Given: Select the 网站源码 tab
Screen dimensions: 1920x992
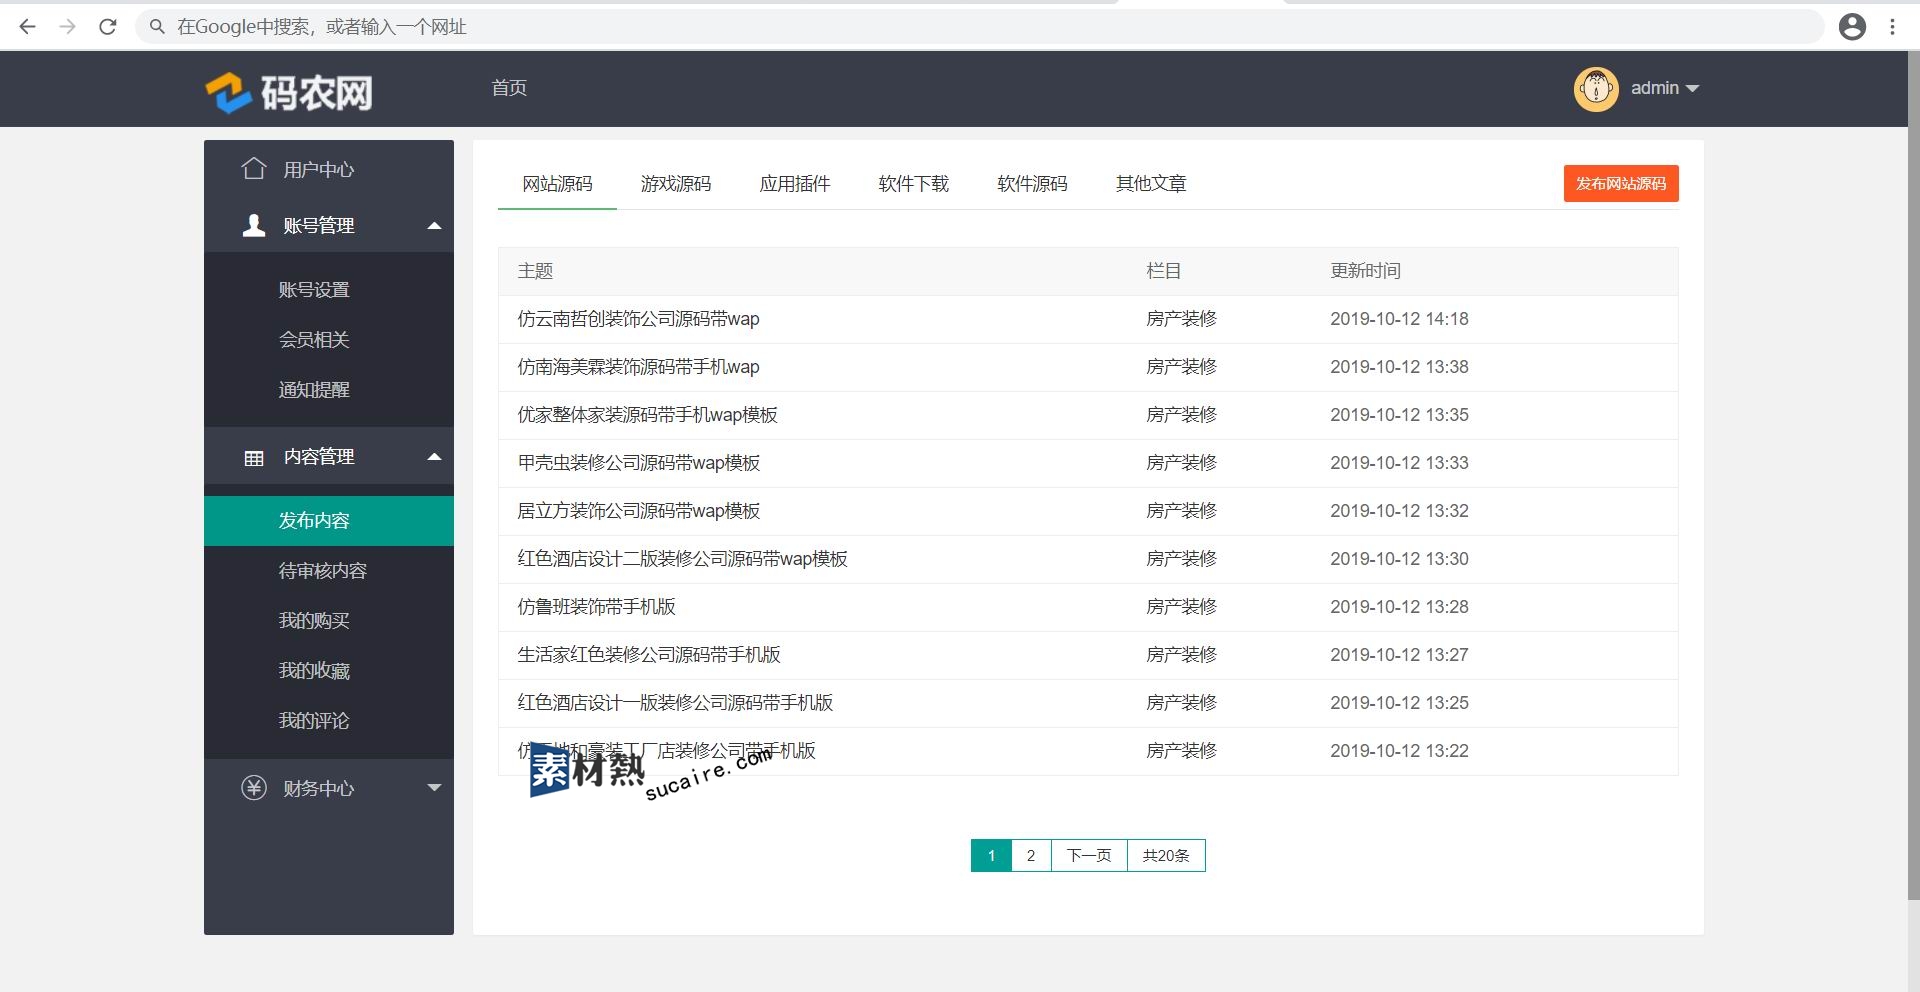Looking at the screenshot, I should [x=557, y=184].
